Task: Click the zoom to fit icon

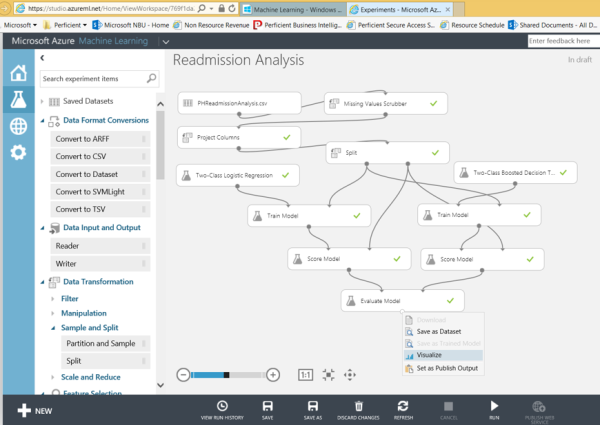Action: [328, 375]
